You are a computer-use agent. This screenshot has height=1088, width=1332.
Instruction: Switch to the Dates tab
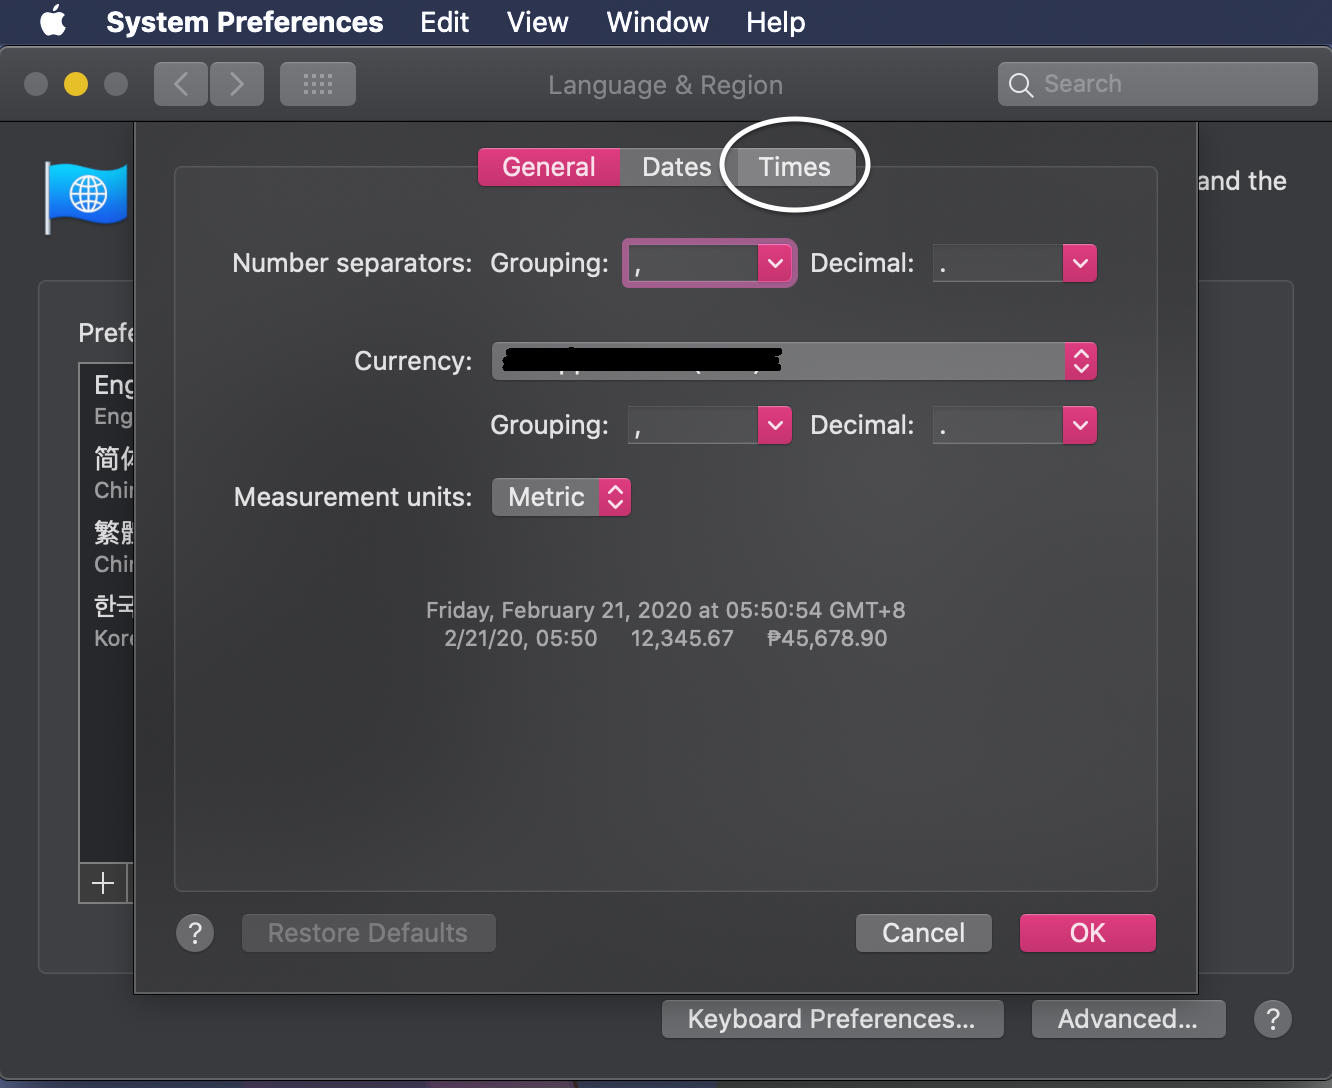coord(676,167)
